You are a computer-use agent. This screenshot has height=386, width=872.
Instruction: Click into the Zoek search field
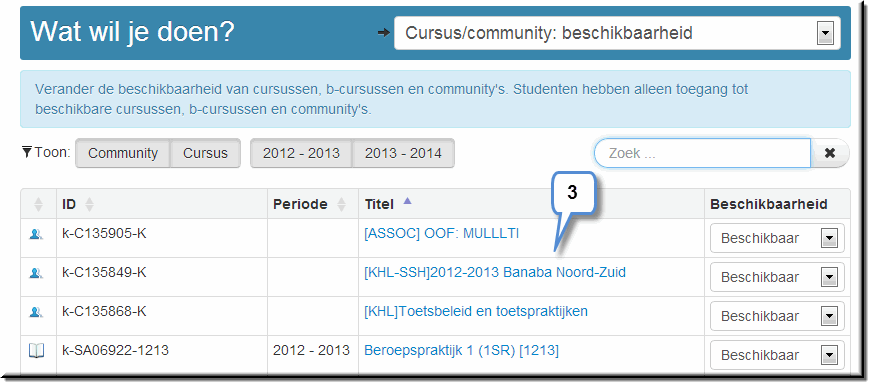[702, 153]
